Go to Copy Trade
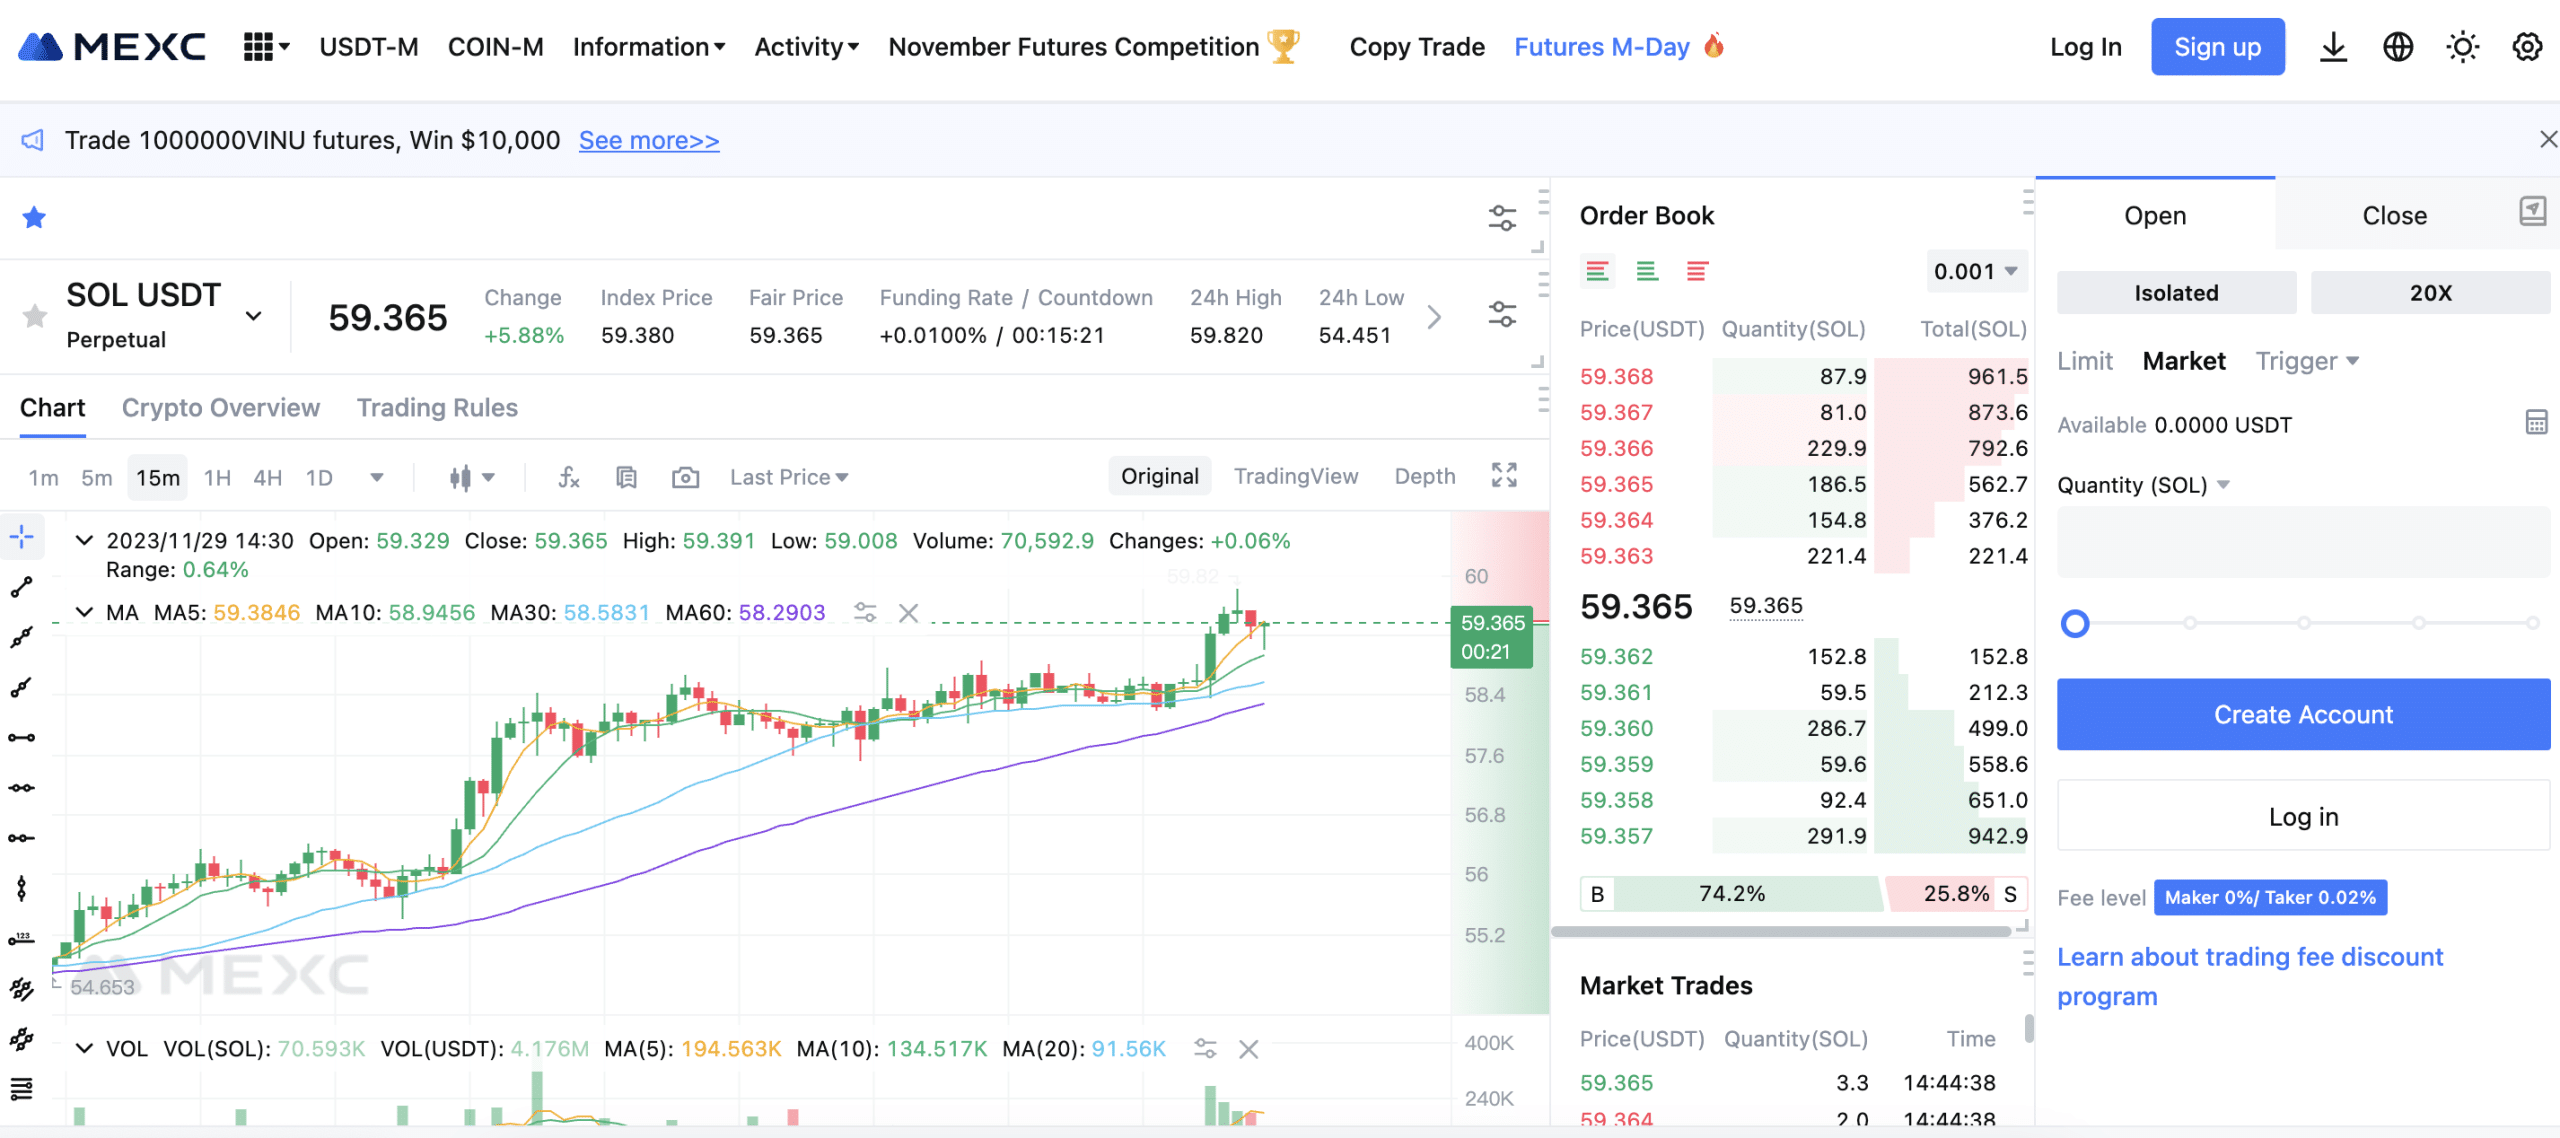Viewport: 2560px width, 1138px height. pos(1417,47)
